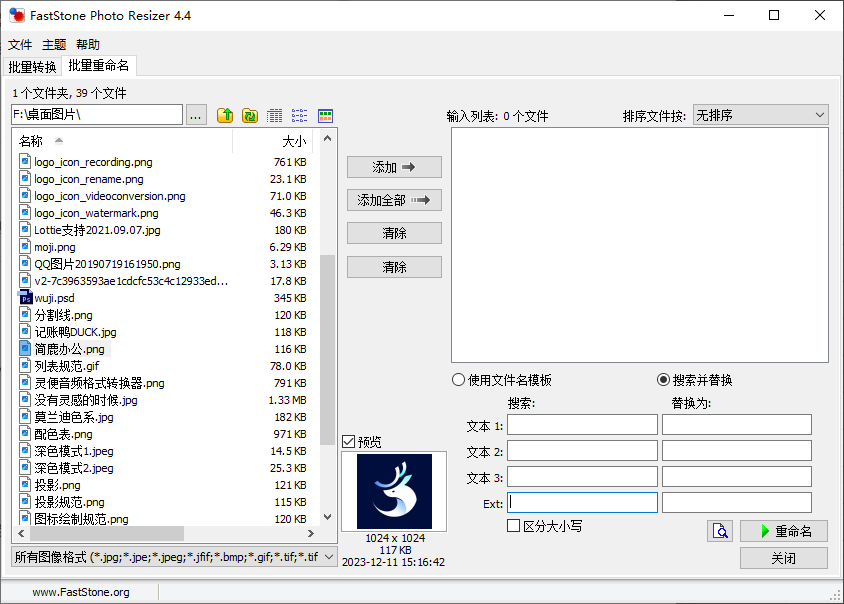Select file 简鹿办公.png
Viewport: 844px width, 604px height.
69,349
